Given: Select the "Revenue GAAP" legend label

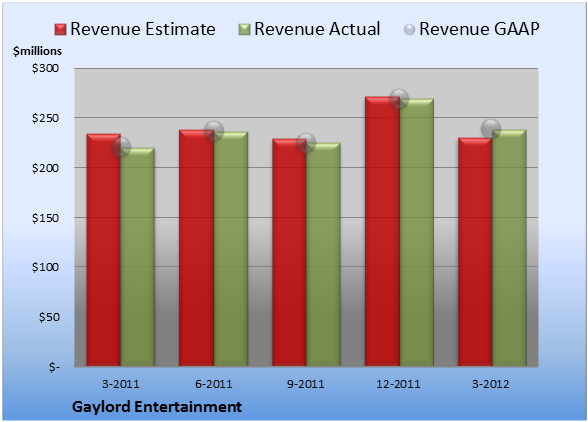Looking at the screenshot, I should [479, 29].
